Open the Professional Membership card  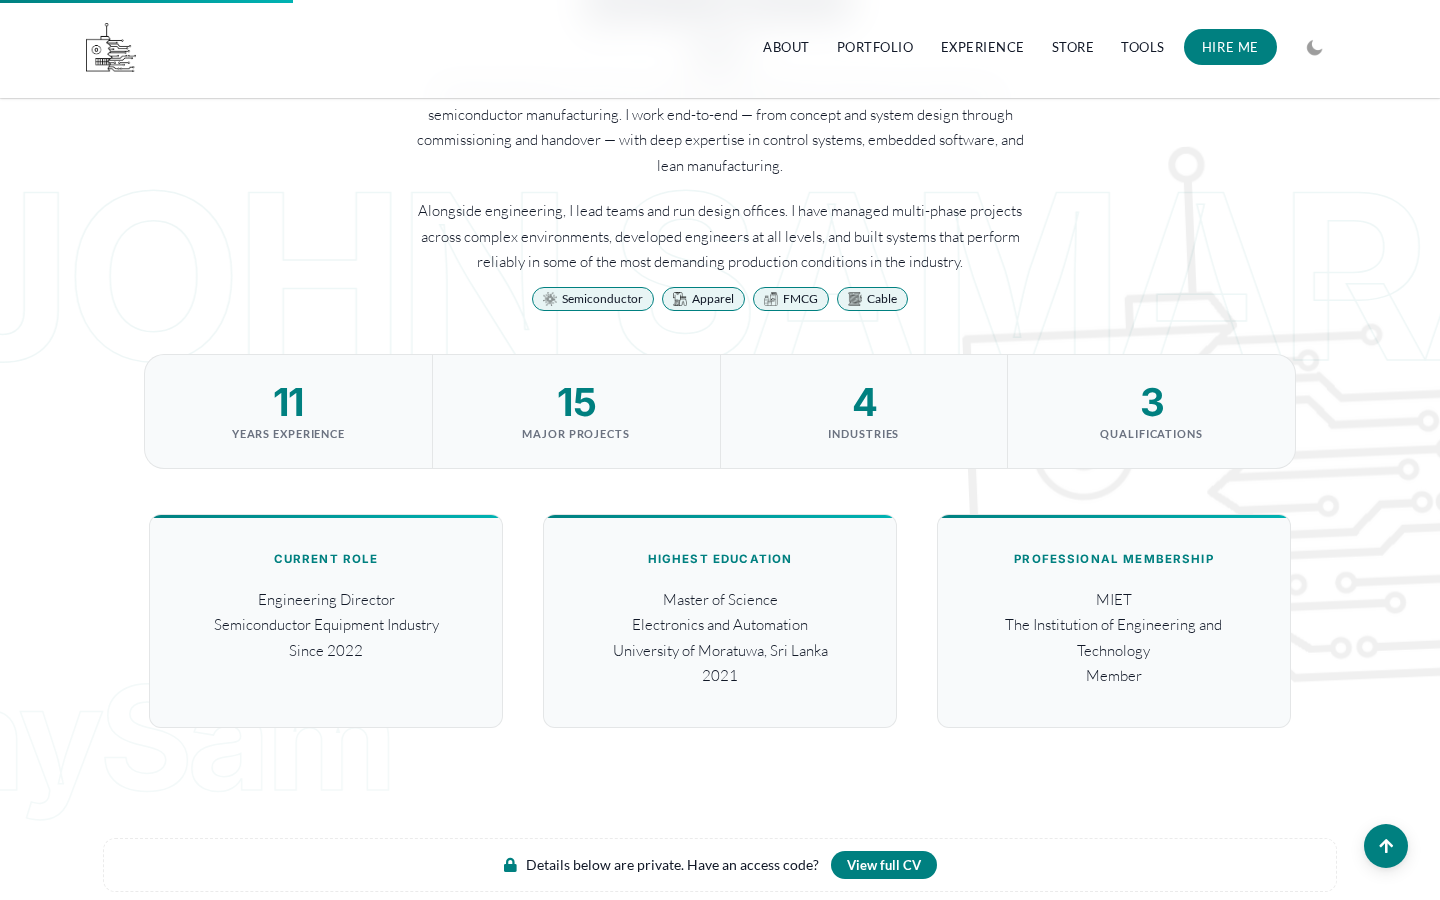coord(1114,621)
